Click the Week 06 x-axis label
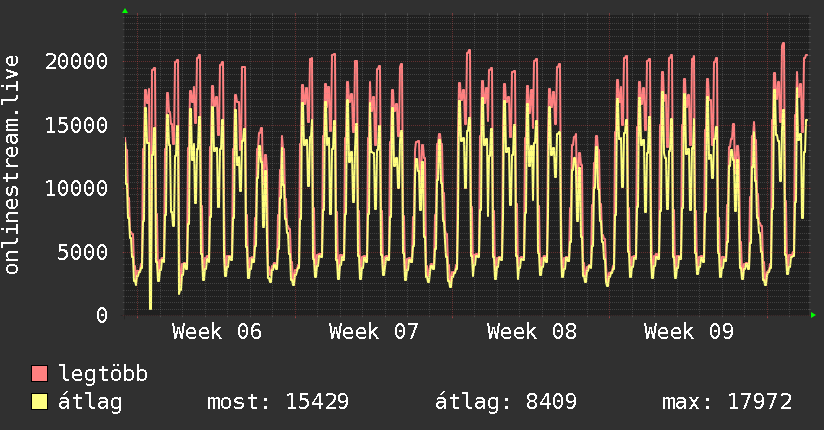This screenshot has width=824, height=430. [217, 331]
